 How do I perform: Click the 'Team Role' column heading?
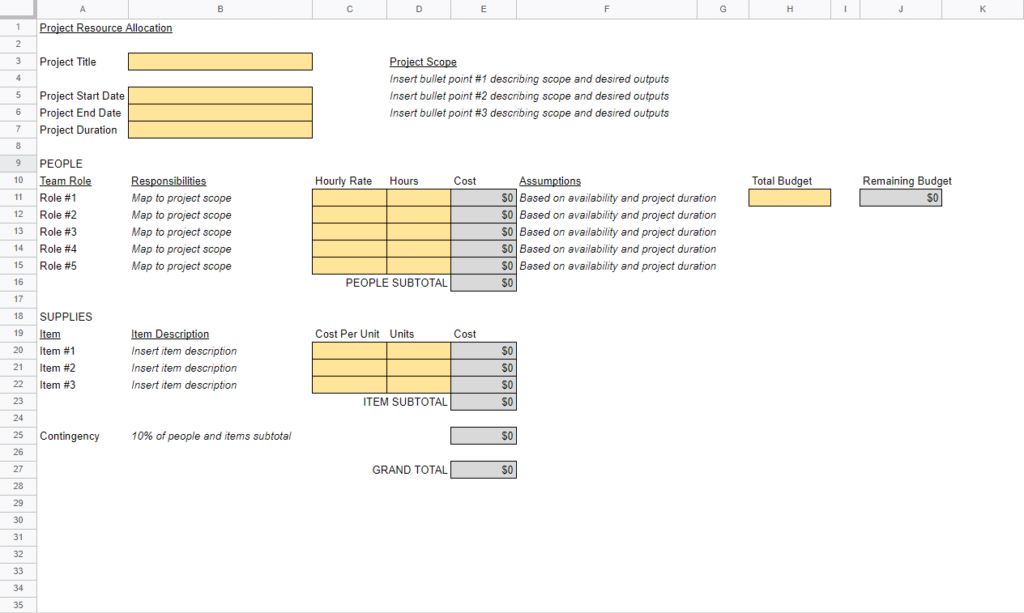pyautogui.click(x=65, y=181)
